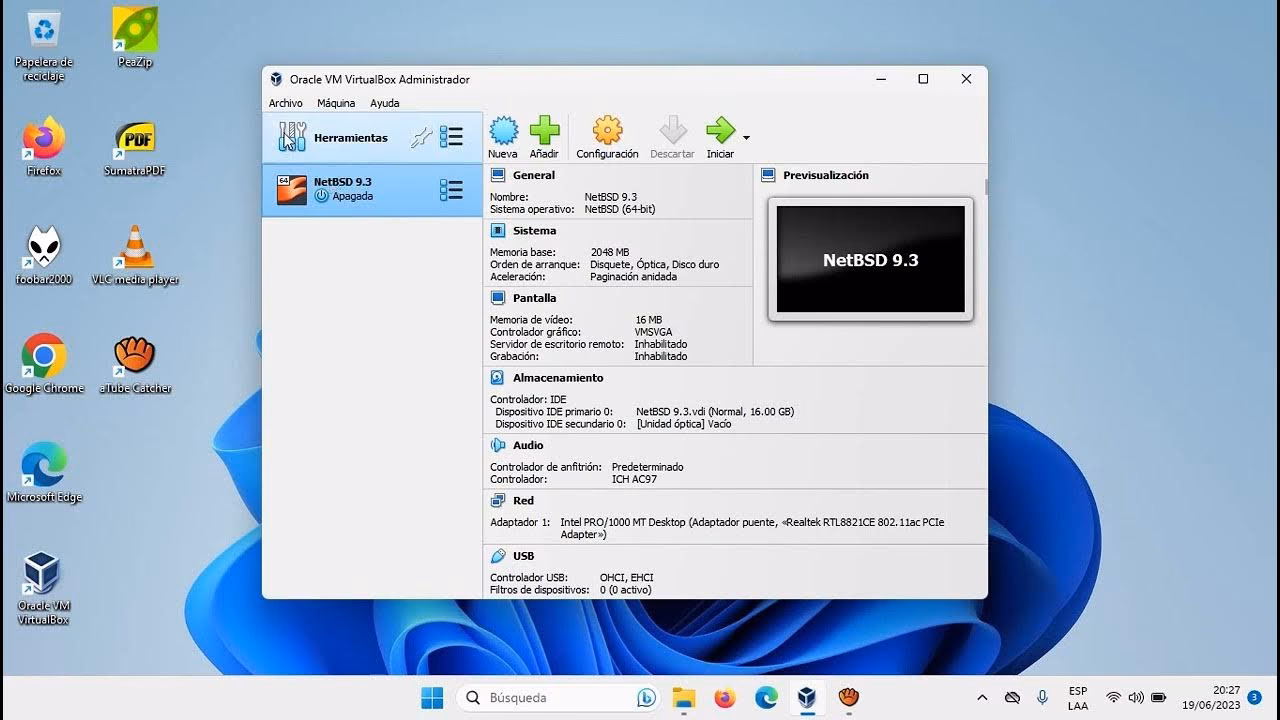Click the NetBSD 9.3.vdi disk entry
The height and width of the screenshot is (720, 1280).
(715, 412)
